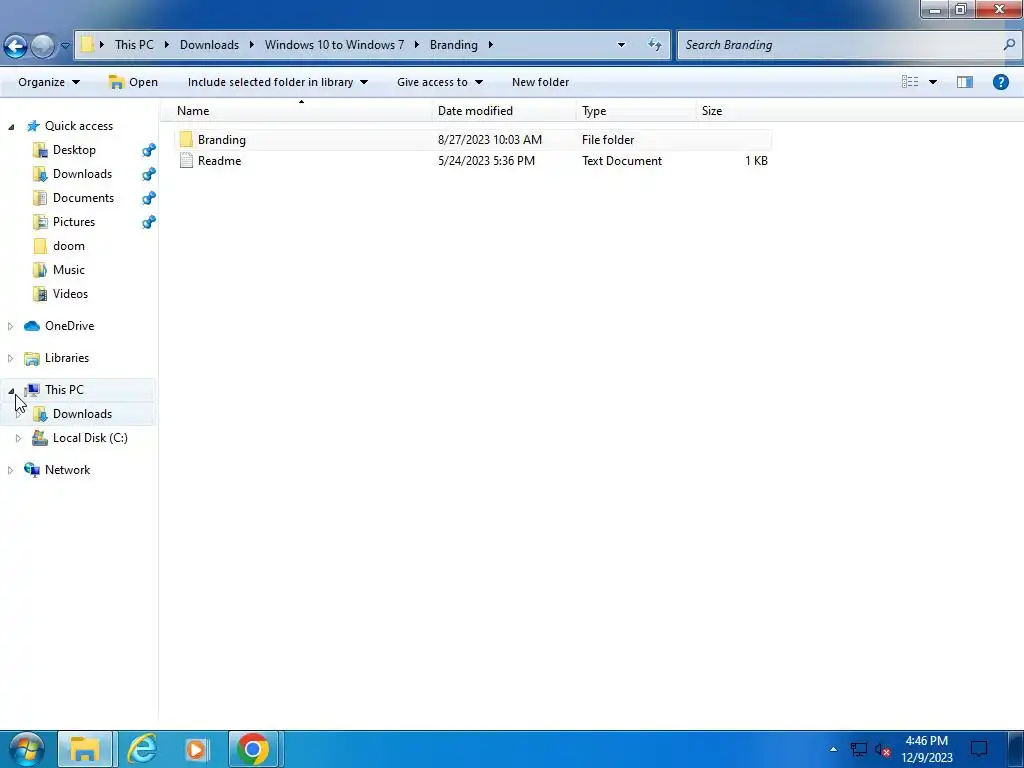Click the folder icon in address bar
Viewport: 1024px width, 768px height.
[88, 44]
